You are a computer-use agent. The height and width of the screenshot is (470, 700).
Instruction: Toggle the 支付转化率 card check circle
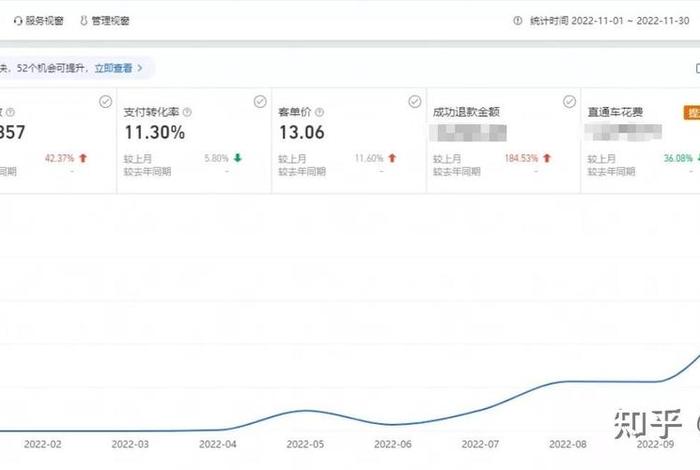tap(260, 102)
